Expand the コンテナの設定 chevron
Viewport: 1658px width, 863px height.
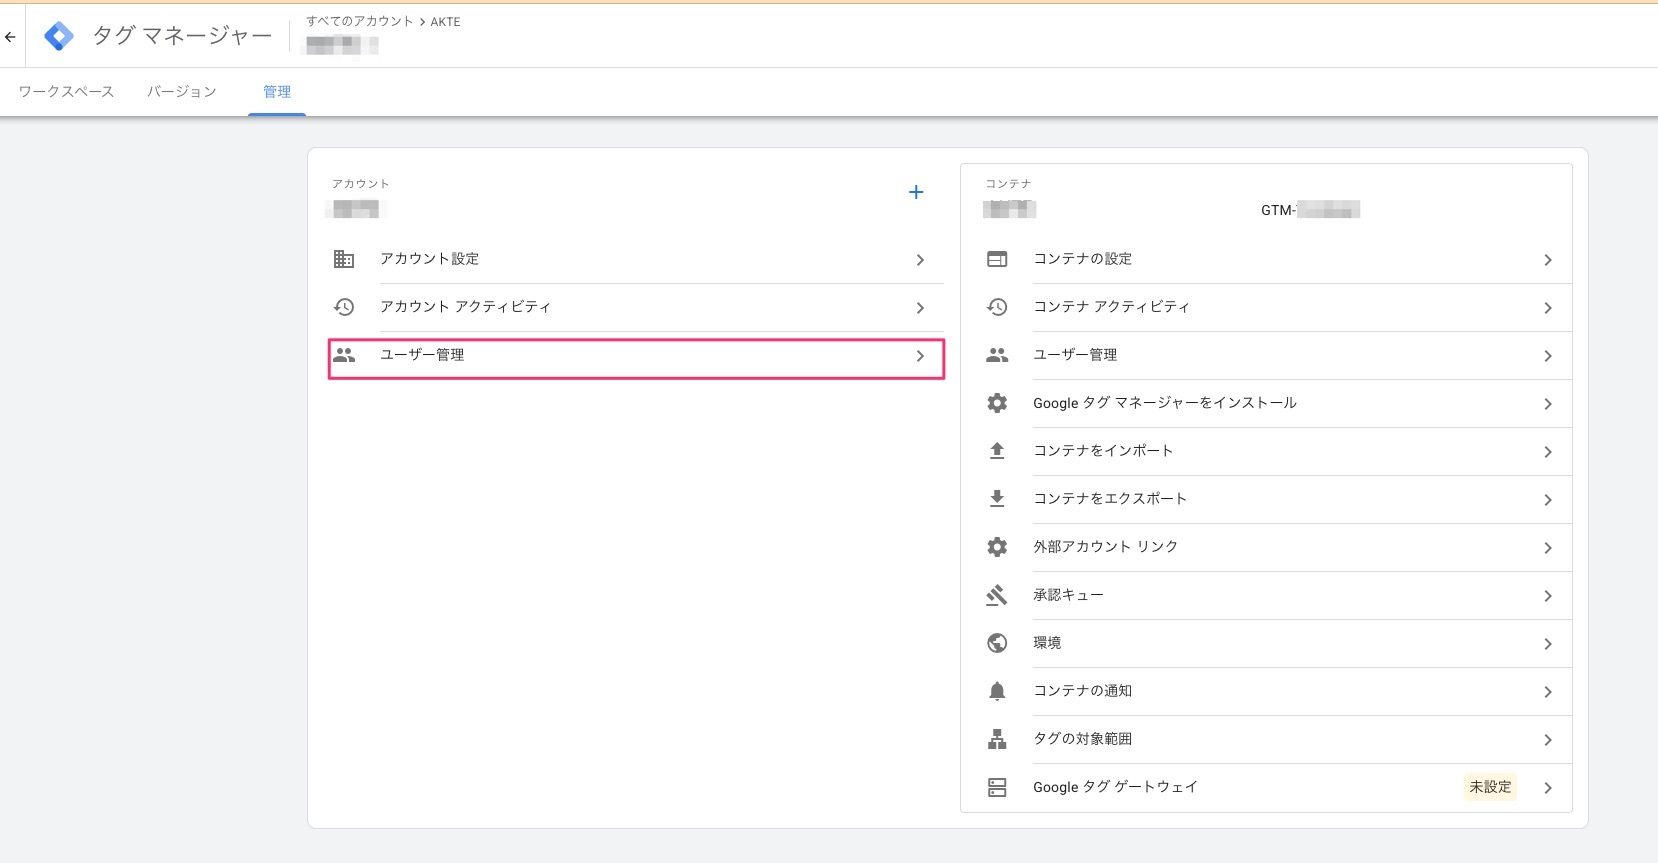point(1547,260)
